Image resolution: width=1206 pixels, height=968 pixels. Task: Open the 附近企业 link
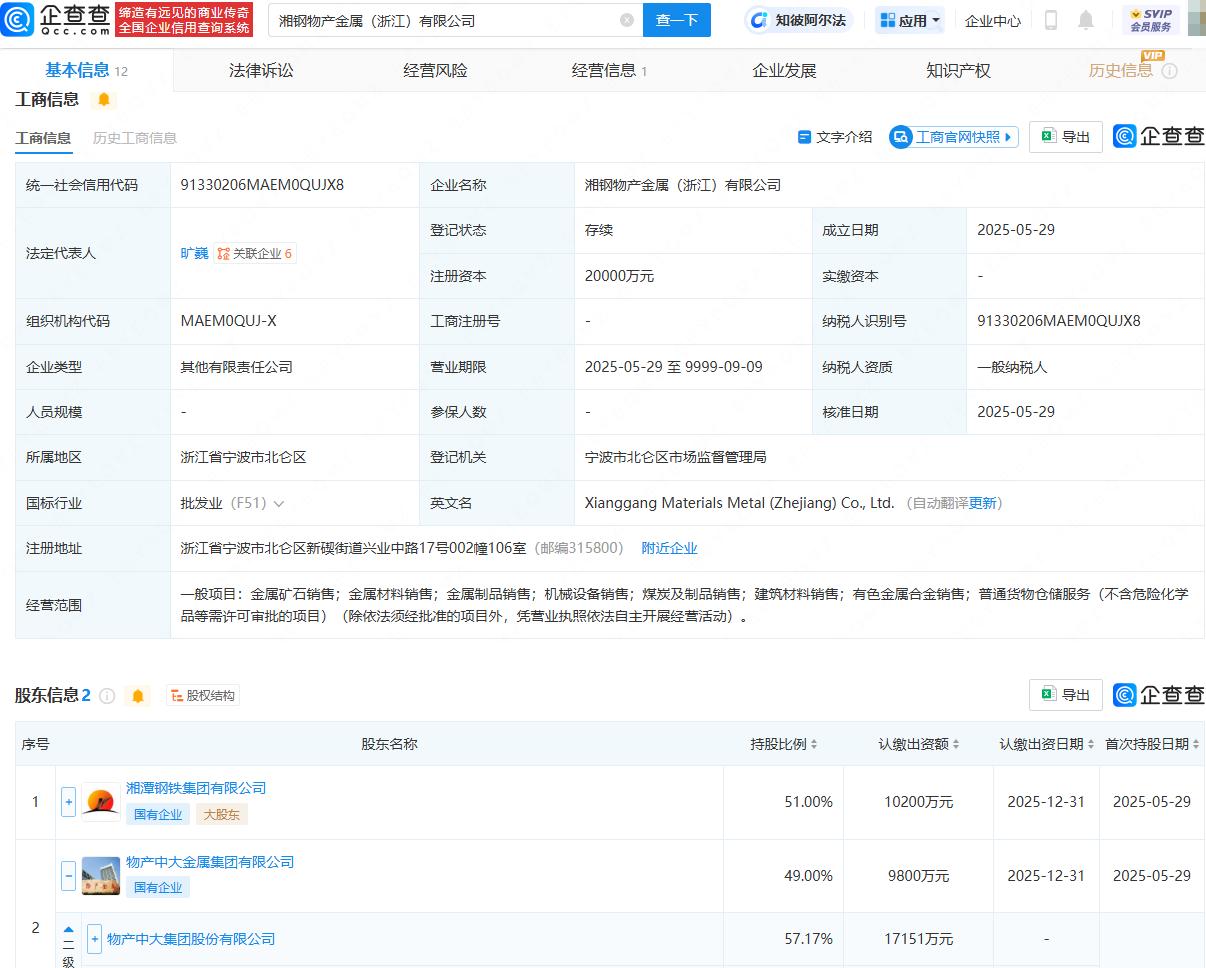point(669,548)
